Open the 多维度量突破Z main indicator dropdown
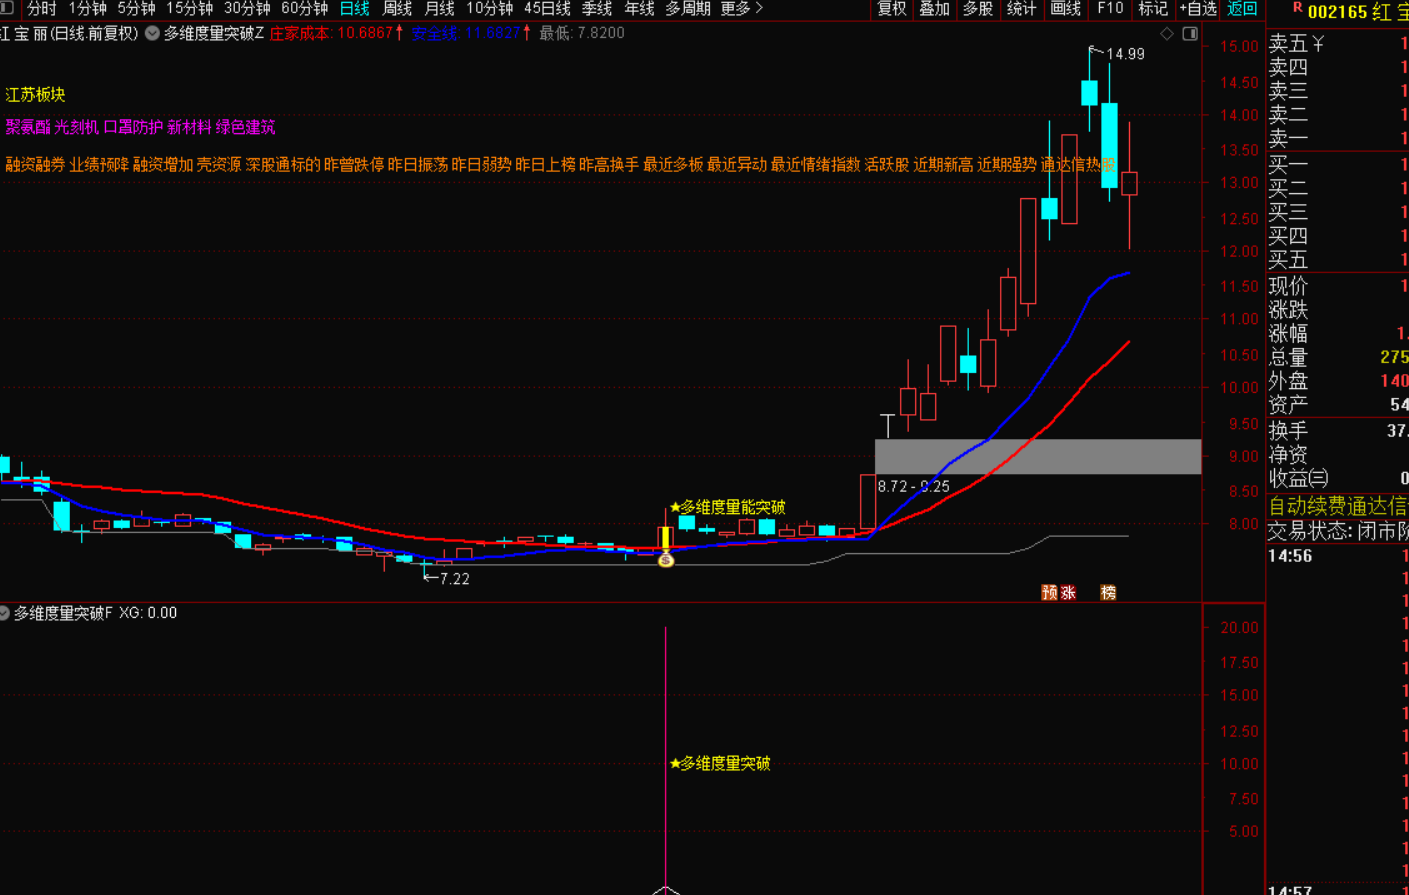Image resolution: width=1409 pixels, height=895 pixels. [152, 33]
